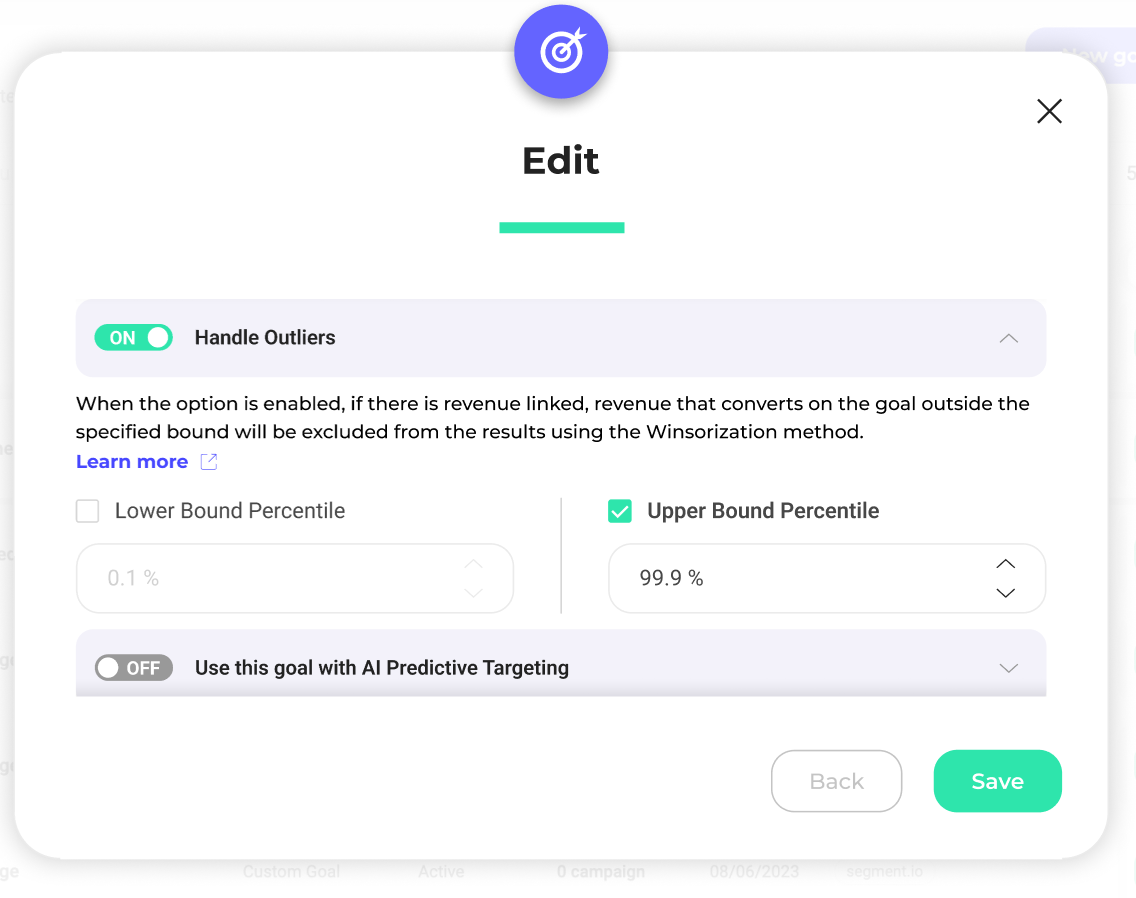Uncheck the Upper Bound Percentile checkbox
This screenshot has width=1136, height=898.
(620, 512)
